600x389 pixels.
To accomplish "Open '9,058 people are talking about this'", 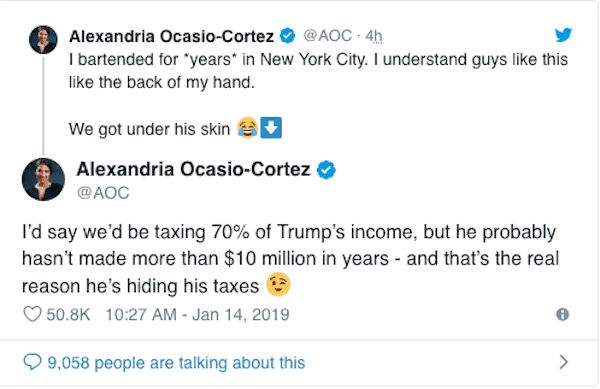I will [x=176, y=363].
